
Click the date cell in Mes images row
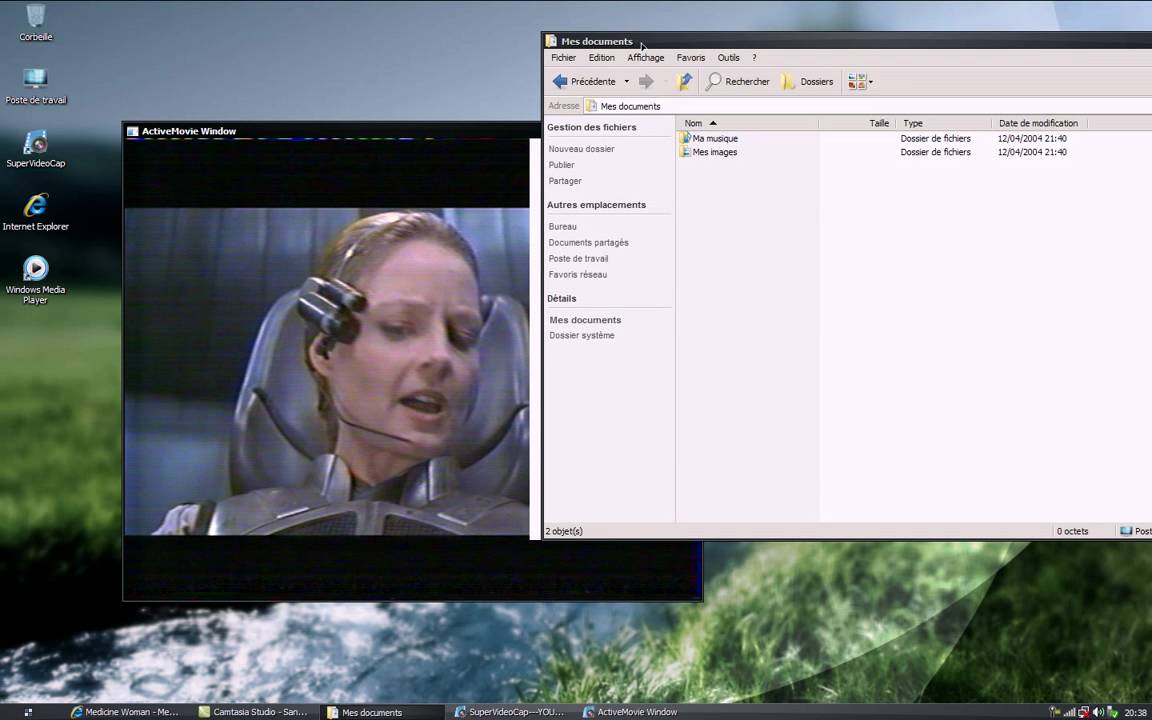[1032, 152]
